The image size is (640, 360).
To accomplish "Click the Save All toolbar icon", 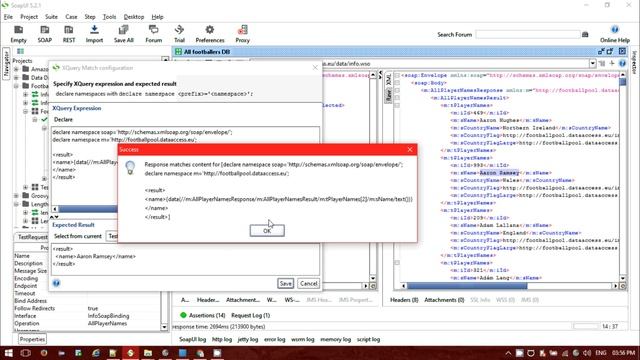I will 123,30.
